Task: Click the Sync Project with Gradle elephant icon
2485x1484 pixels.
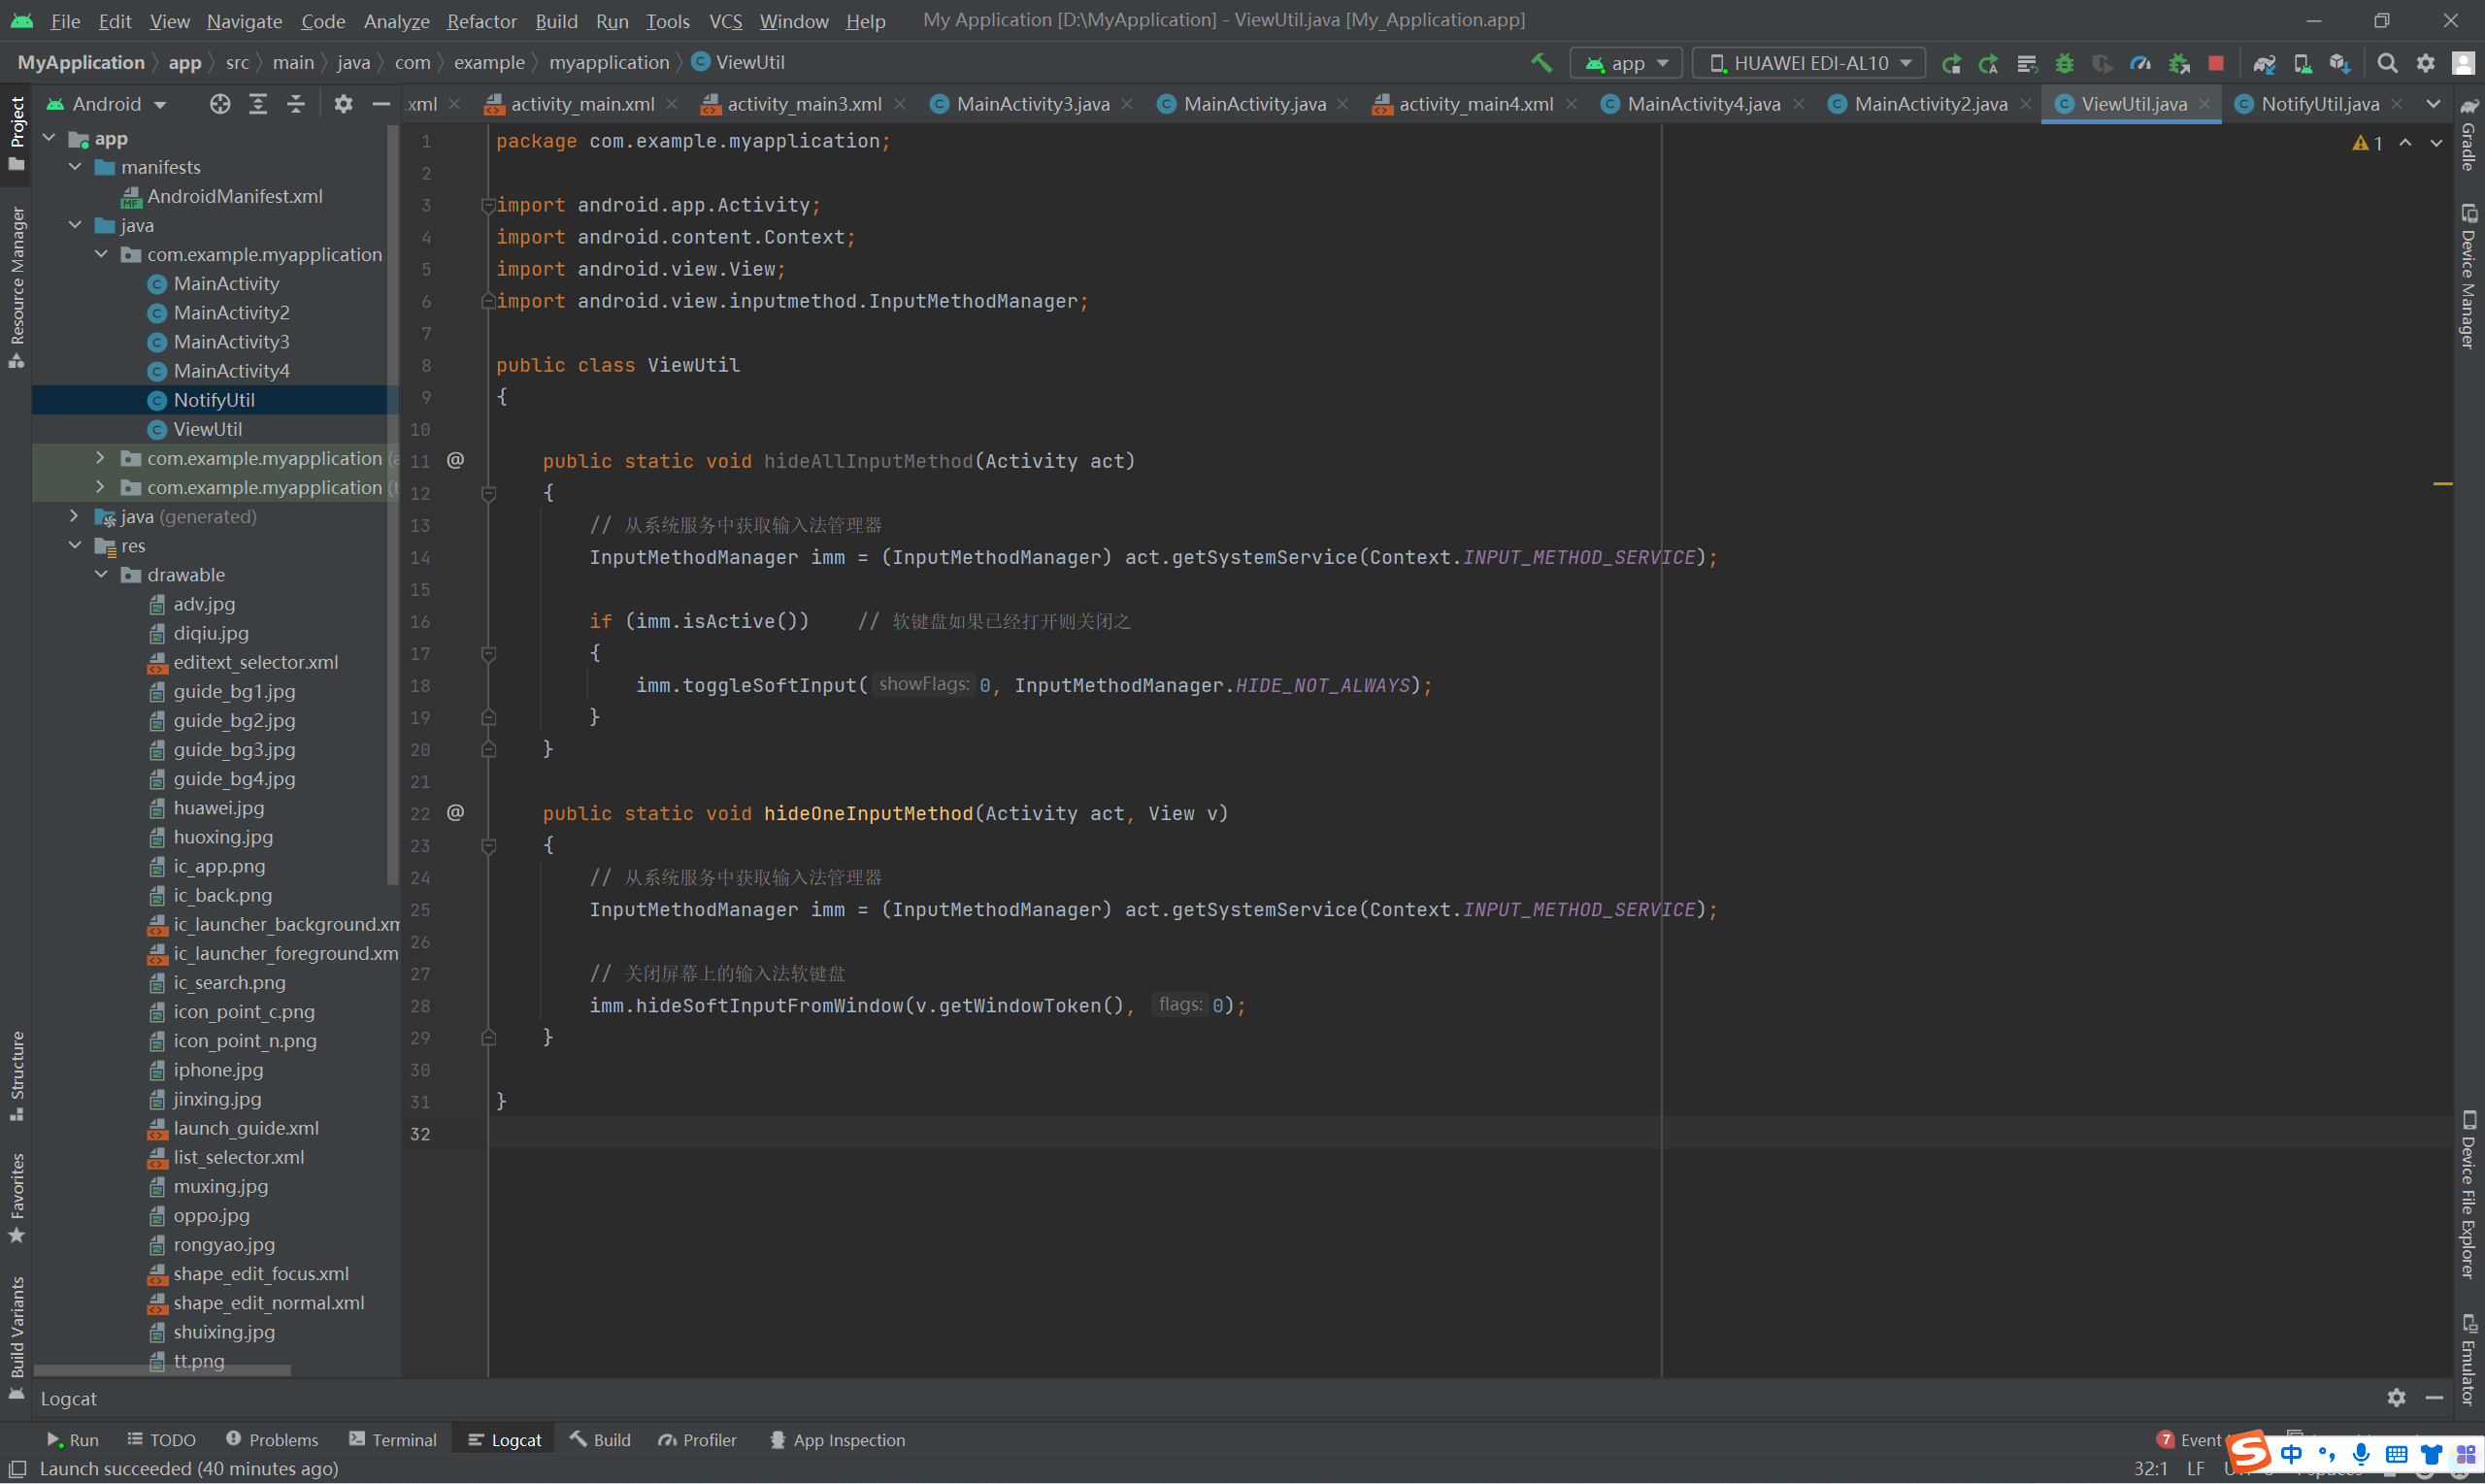Action: coord(2264,63)
